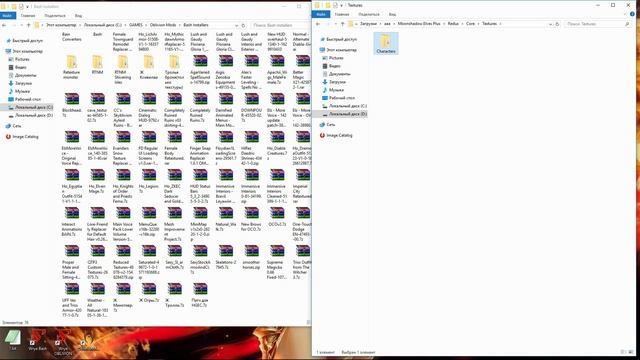Select the Female Body Retextured archive
640x360 pixels.
click(174, 148)
